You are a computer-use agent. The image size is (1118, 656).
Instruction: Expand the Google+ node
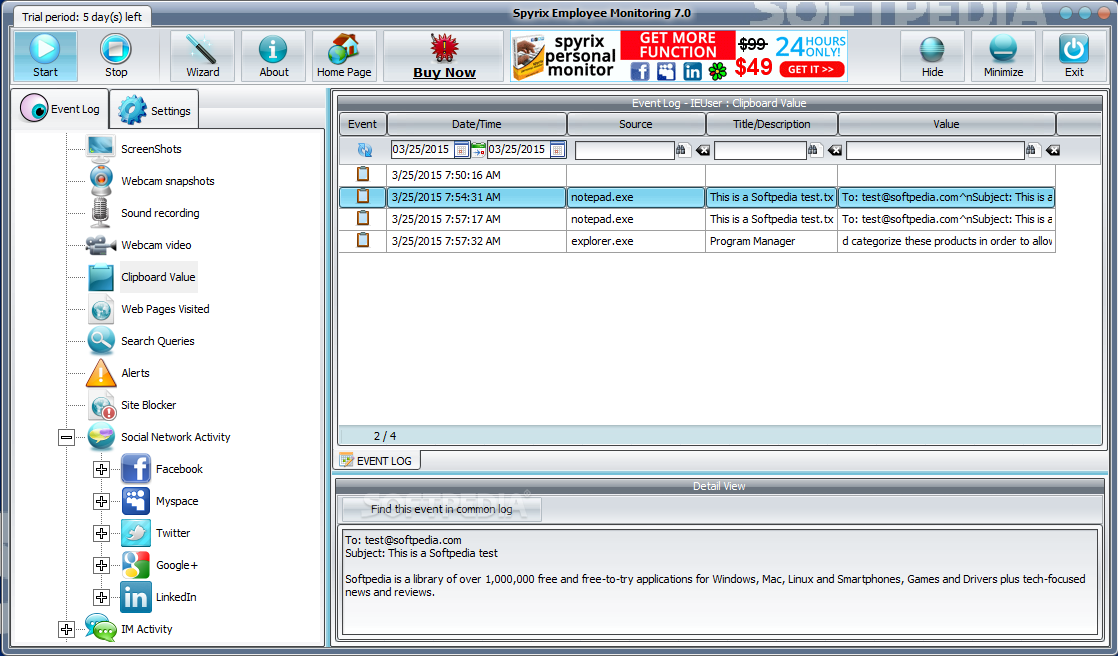coord(101,565)
